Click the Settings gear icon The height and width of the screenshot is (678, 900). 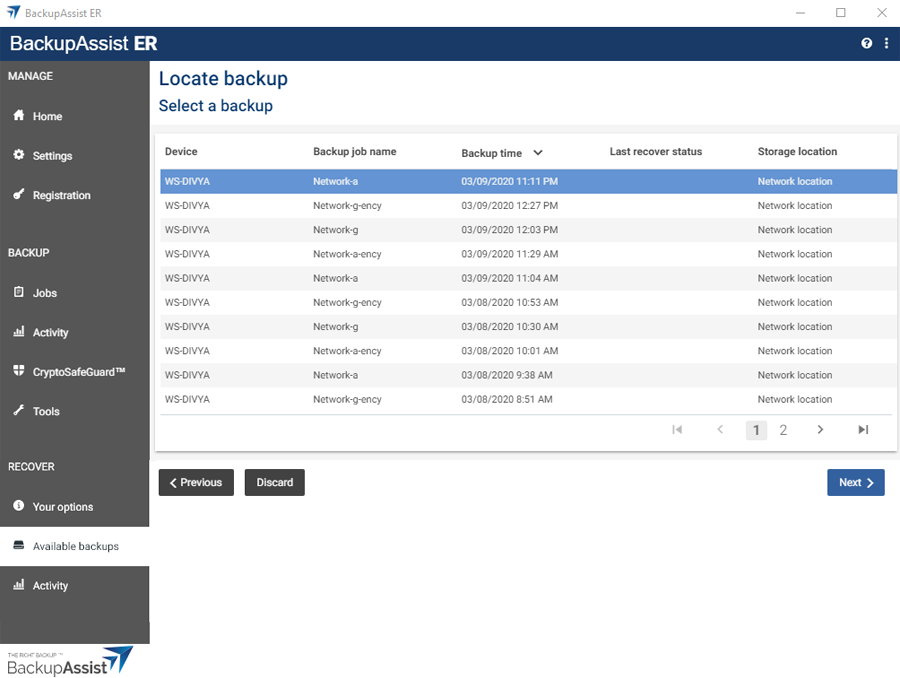coord(19,155)
